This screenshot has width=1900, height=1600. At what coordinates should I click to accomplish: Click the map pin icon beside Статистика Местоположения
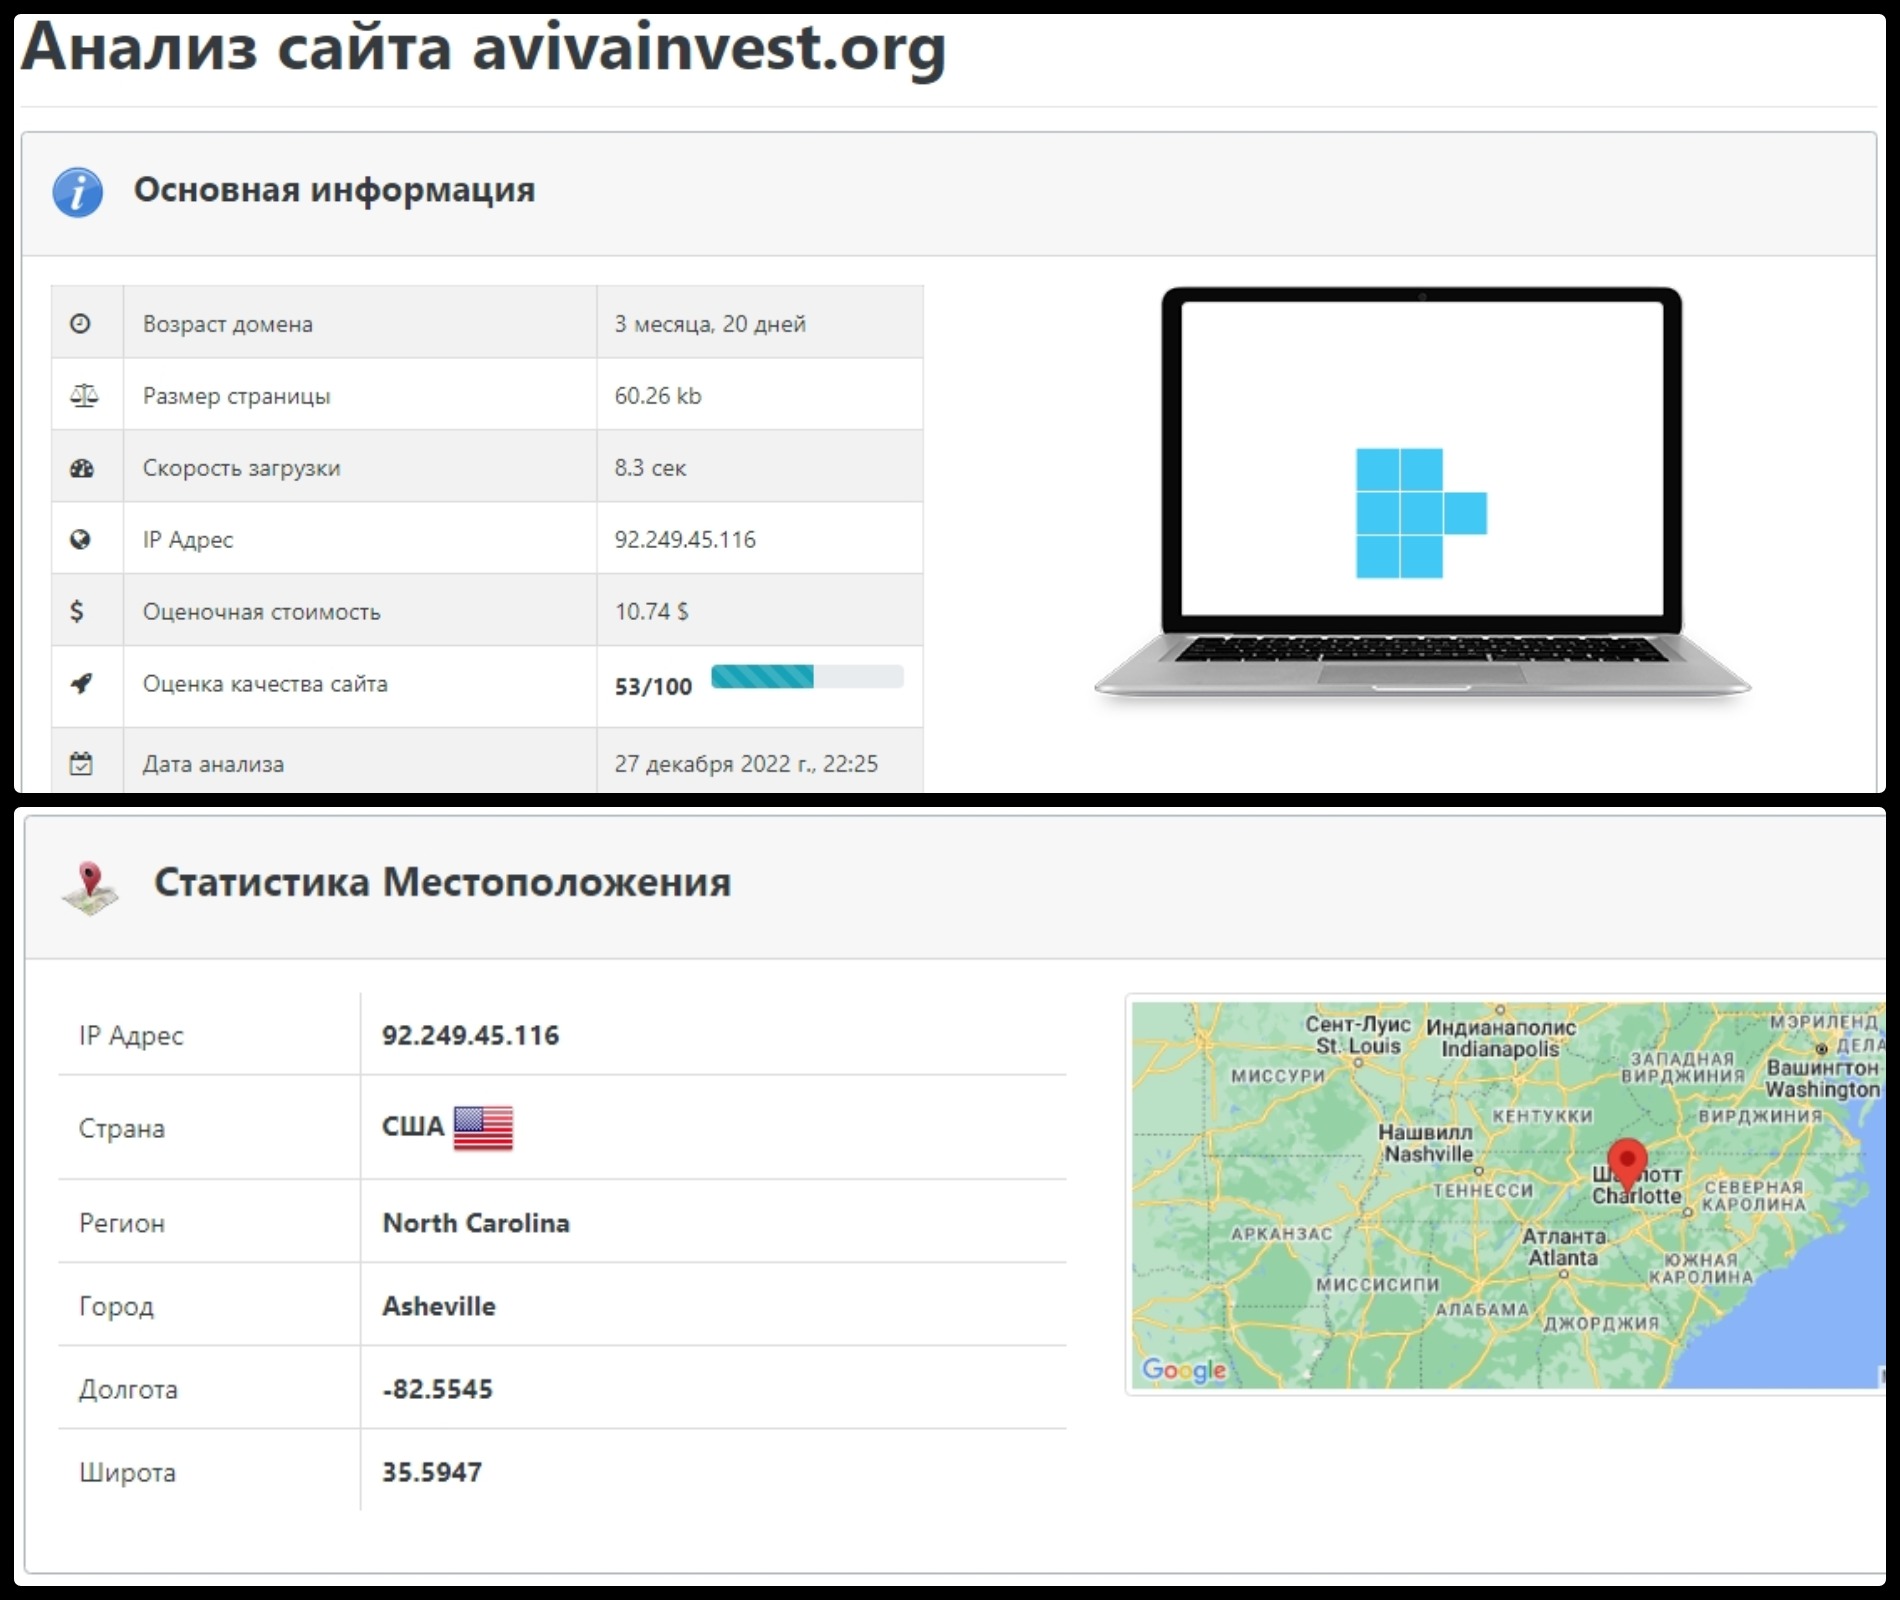pos(90,888)
